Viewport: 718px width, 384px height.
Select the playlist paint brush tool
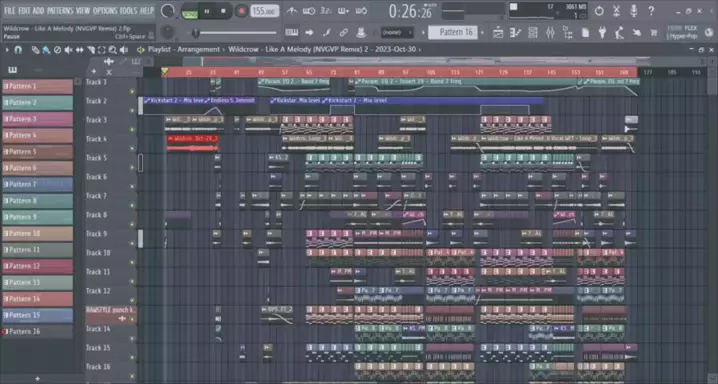(46, 50)
